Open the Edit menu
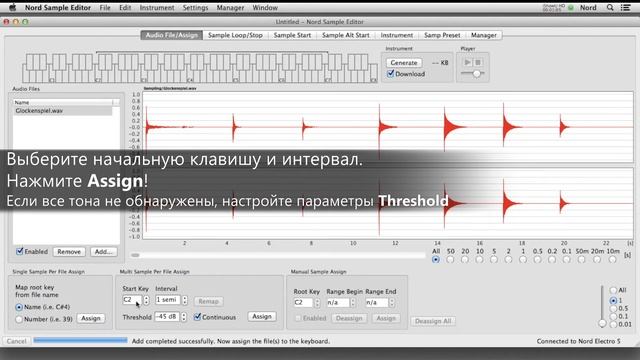 tap(125, 7)
